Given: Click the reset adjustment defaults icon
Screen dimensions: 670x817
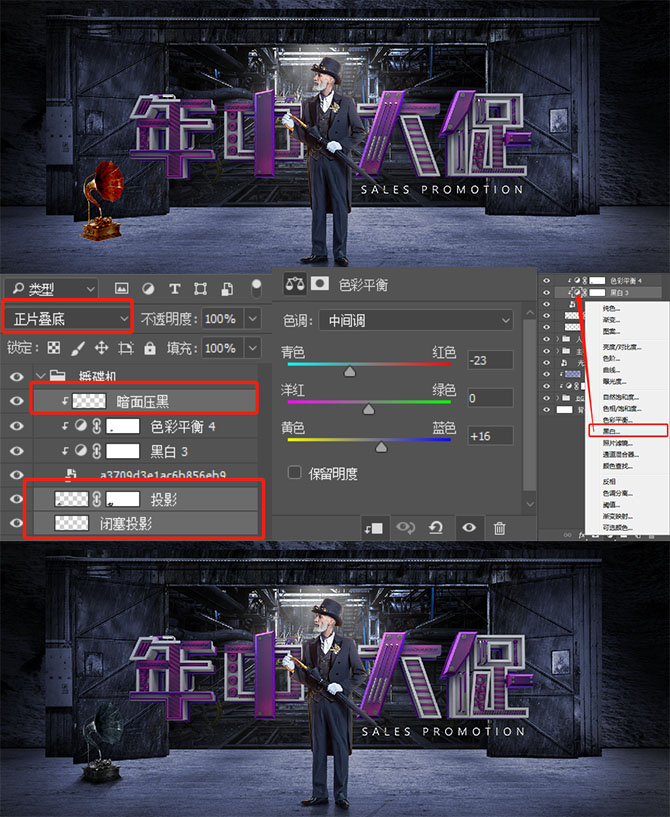Looking at the screenshot, I should (x=436, y=528).
